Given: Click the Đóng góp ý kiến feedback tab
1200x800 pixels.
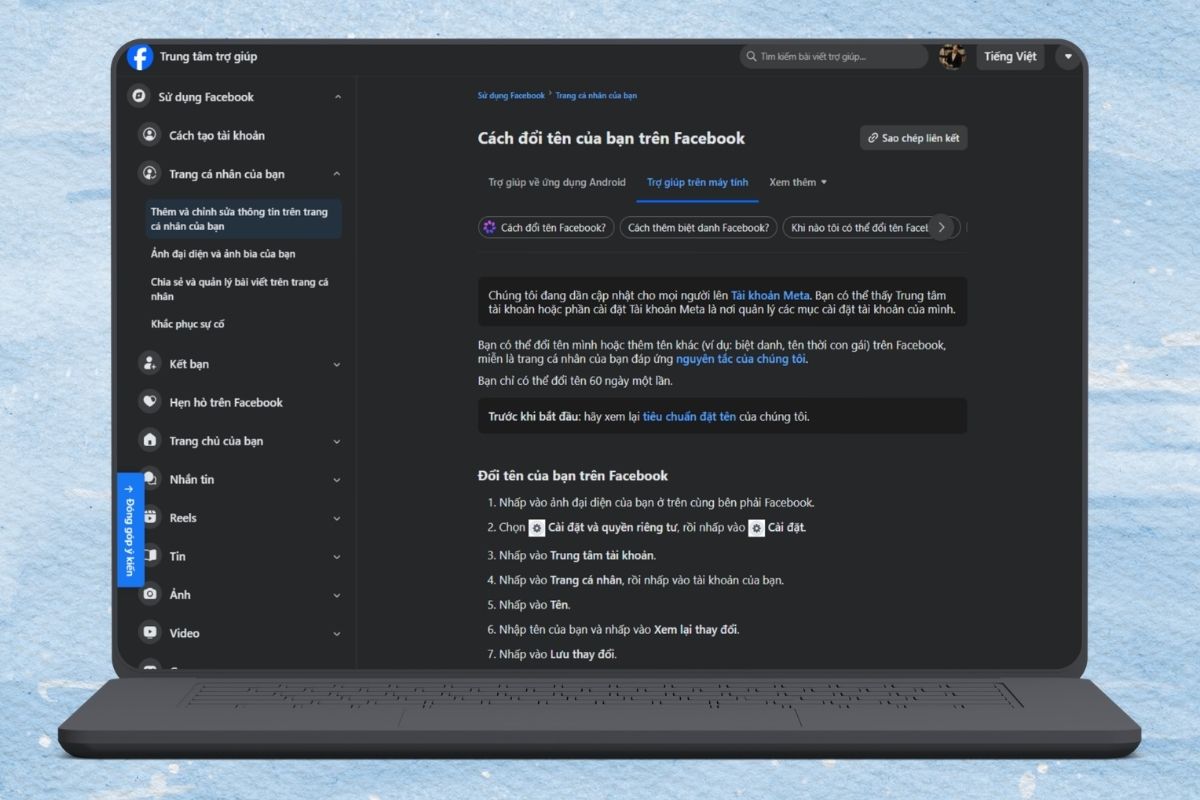Looking at the screenshot, I should [x=129, y=529].
